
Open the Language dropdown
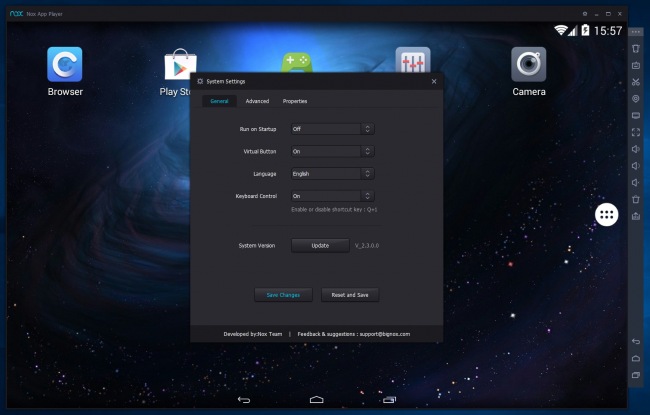pos(332,174)
